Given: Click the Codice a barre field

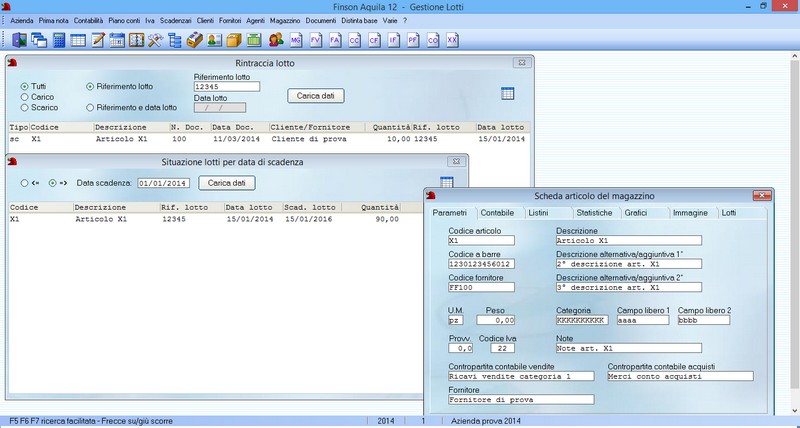Looking at the screenshot, I should coord(481,264).
